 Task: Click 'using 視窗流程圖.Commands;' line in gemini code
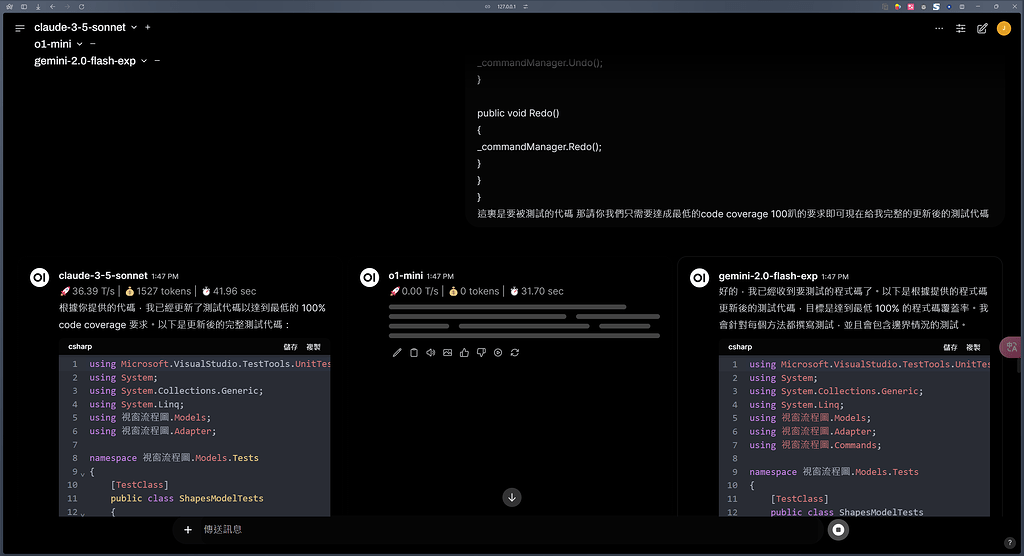coord(815,445)
